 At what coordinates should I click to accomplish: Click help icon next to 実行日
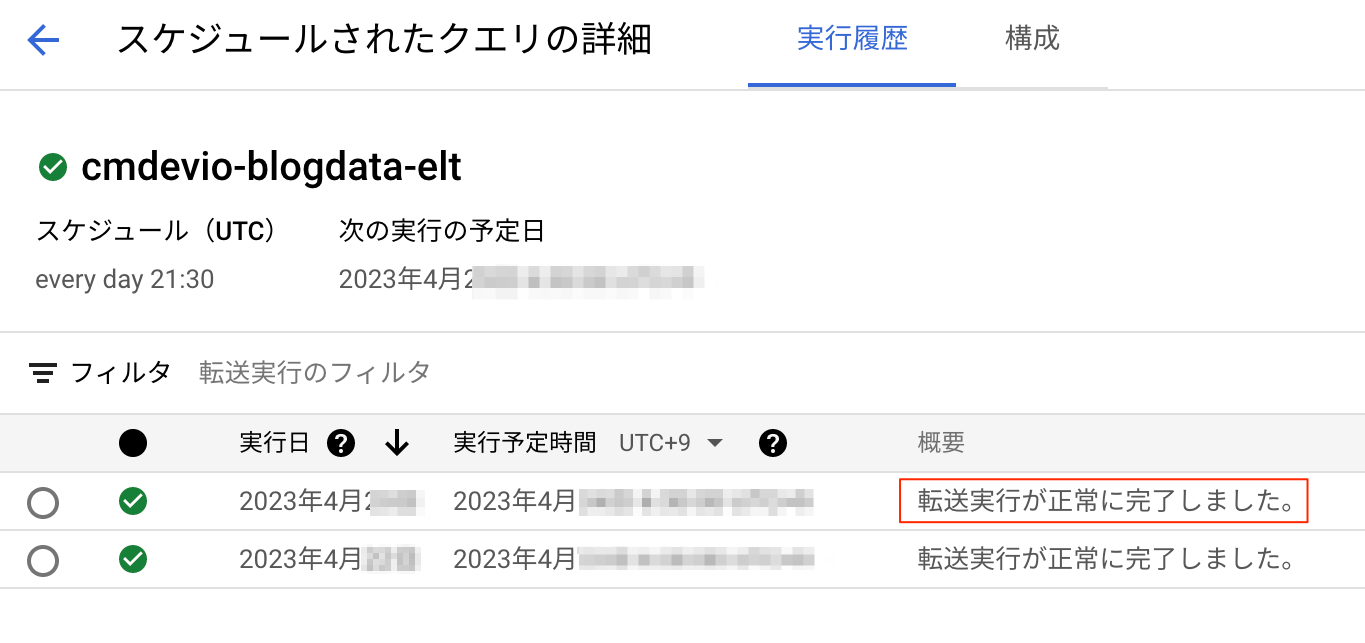pos(341,442)
